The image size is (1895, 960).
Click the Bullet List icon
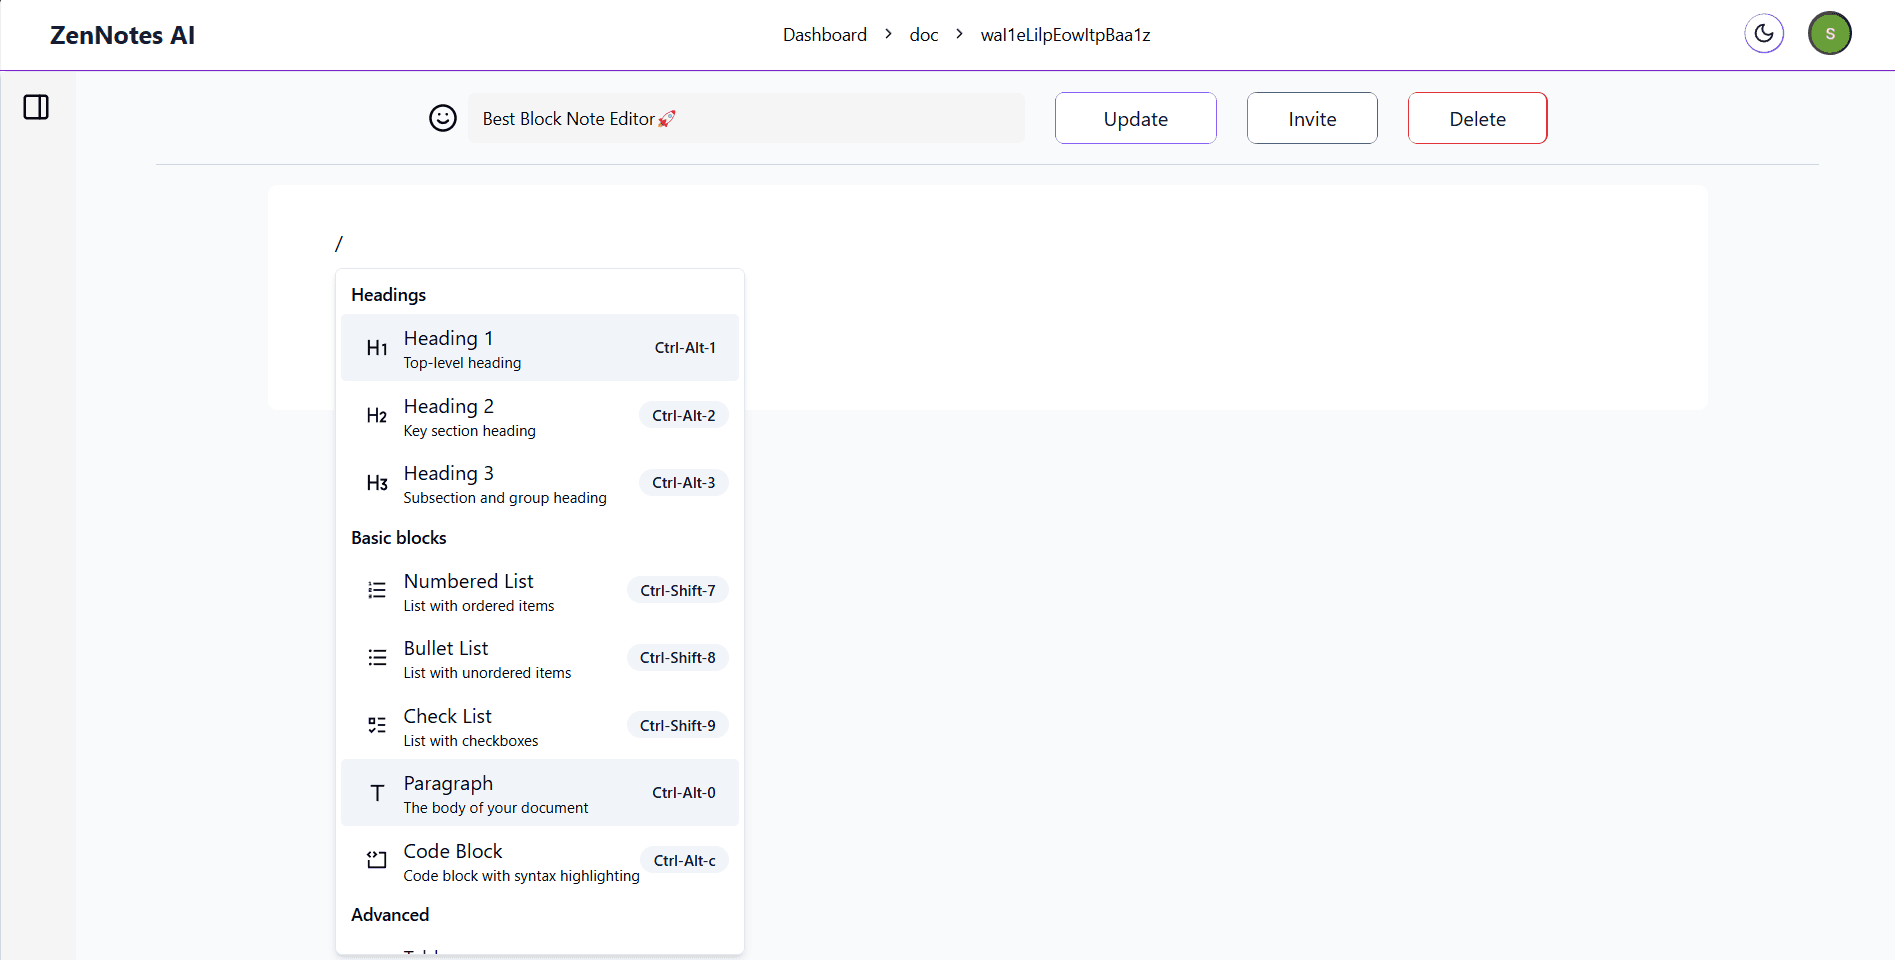pyautogui.click(x=377, y=658)
